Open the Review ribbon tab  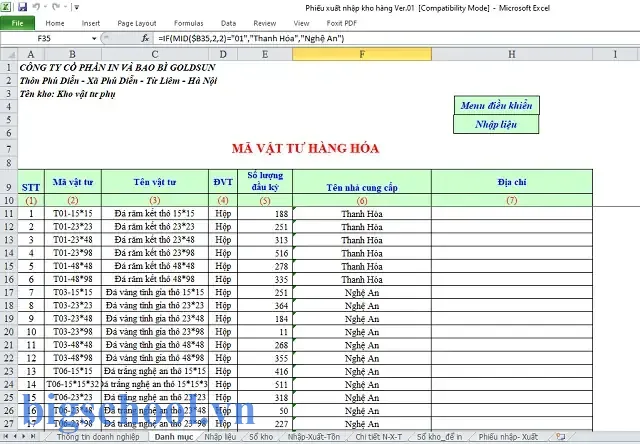[x=264, y=23]
